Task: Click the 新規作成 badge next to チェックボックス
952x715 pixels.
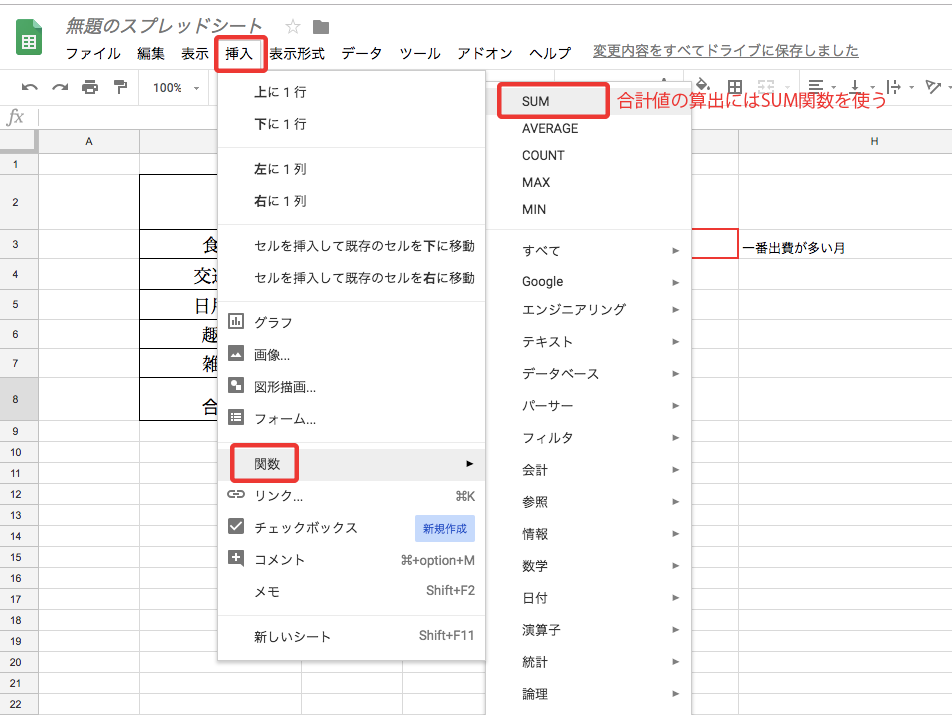Action: pos(444,528)
